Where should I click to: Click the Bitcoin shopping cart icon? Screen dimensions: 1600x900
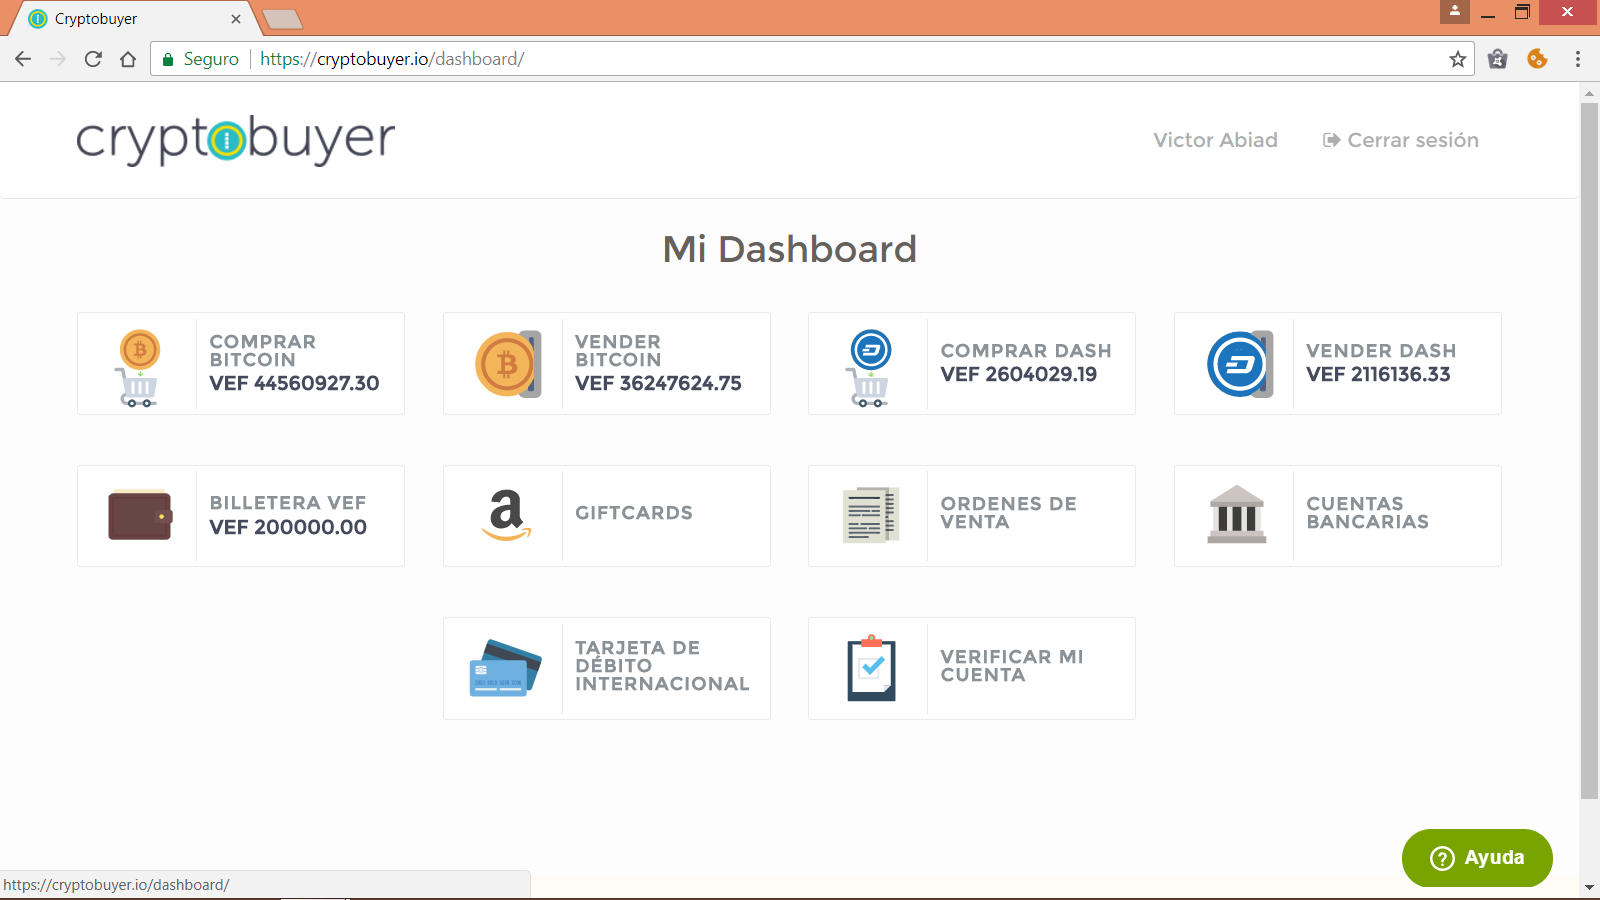coord(139,367)
